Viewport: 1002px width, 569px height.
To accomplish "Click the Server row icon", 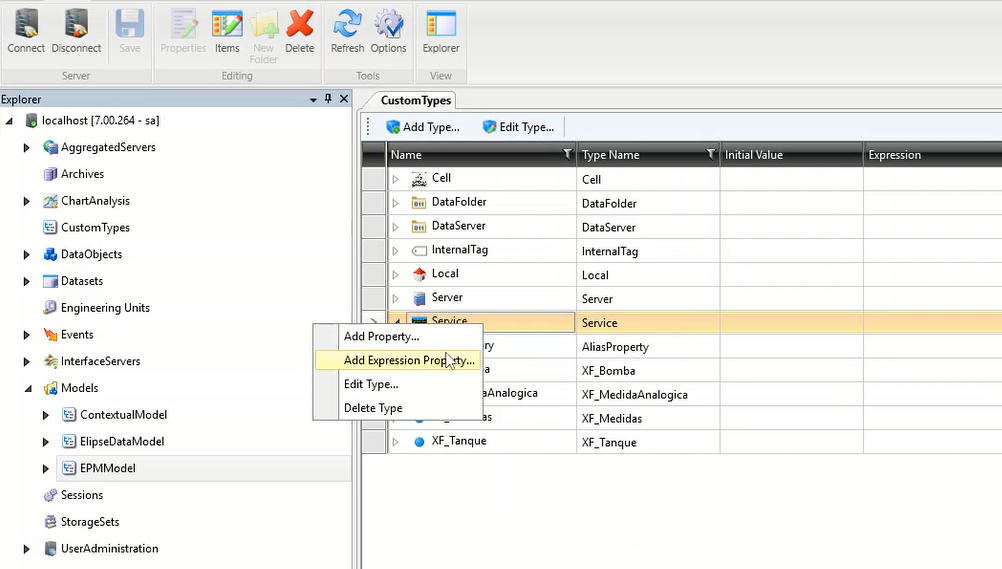I will click(419, 299).
